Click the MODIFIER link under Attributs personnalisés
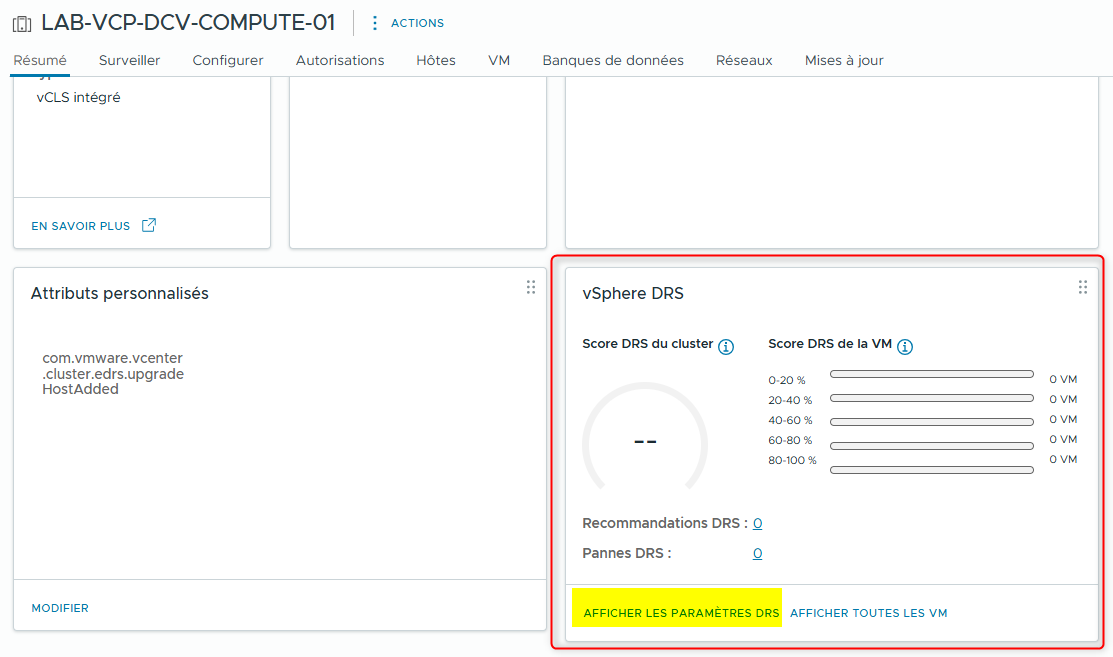 coord(59,607)
